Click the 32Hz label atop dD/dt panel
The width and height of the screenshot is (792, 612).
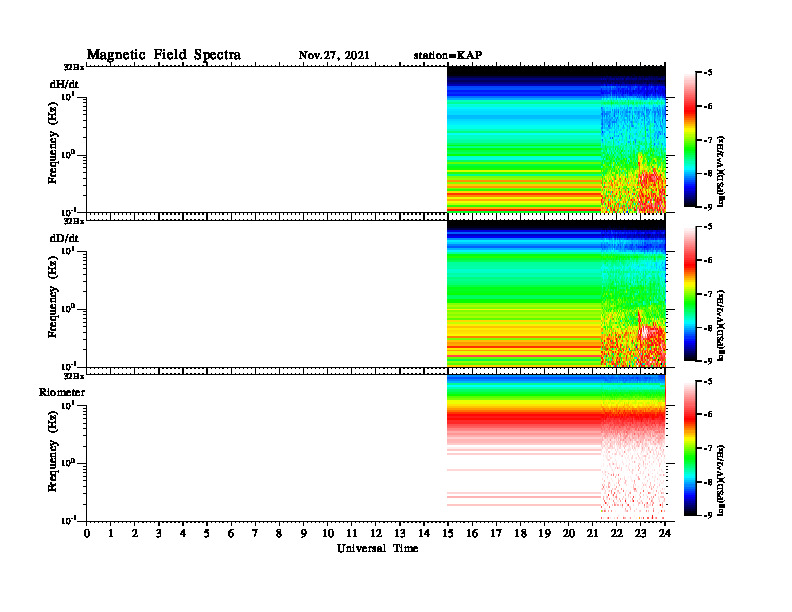pos(74,221)
